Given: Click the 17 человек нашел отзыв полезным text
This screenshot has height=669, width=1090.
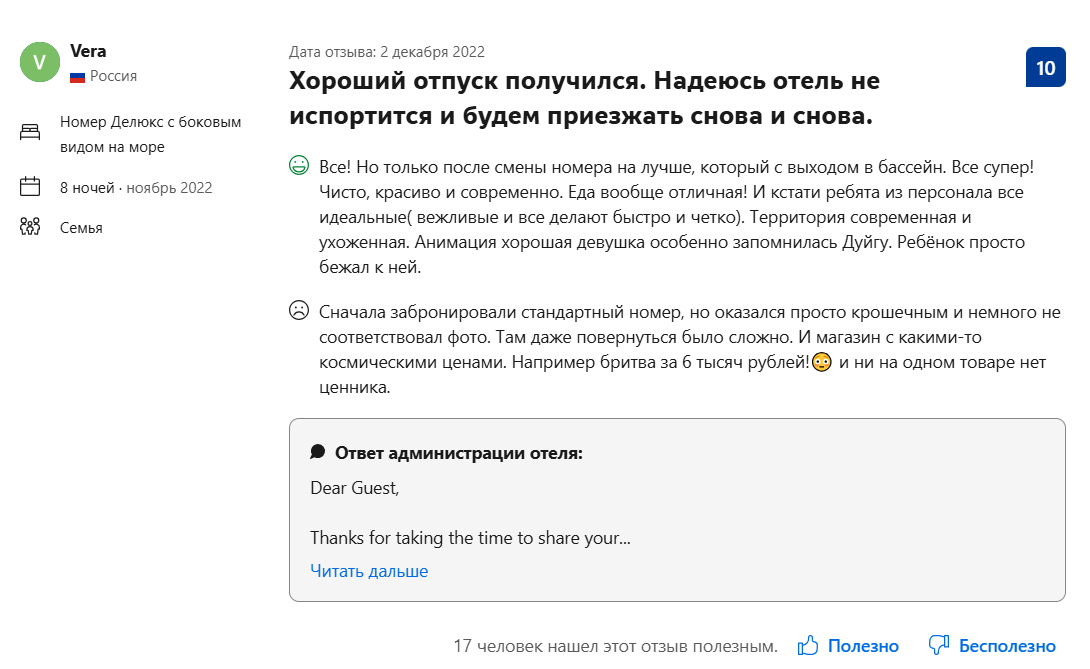Looking at the screenshot, I should [615, 647].
